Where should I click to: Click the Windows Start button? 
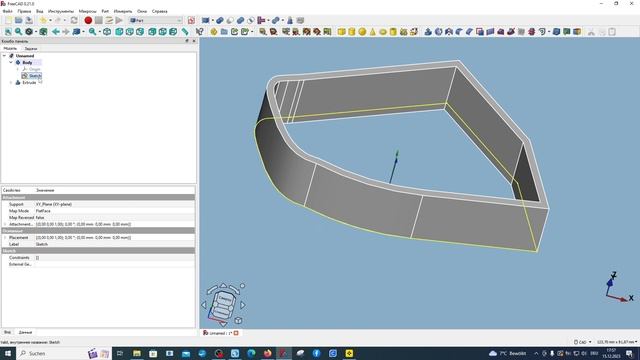point(8,353)
